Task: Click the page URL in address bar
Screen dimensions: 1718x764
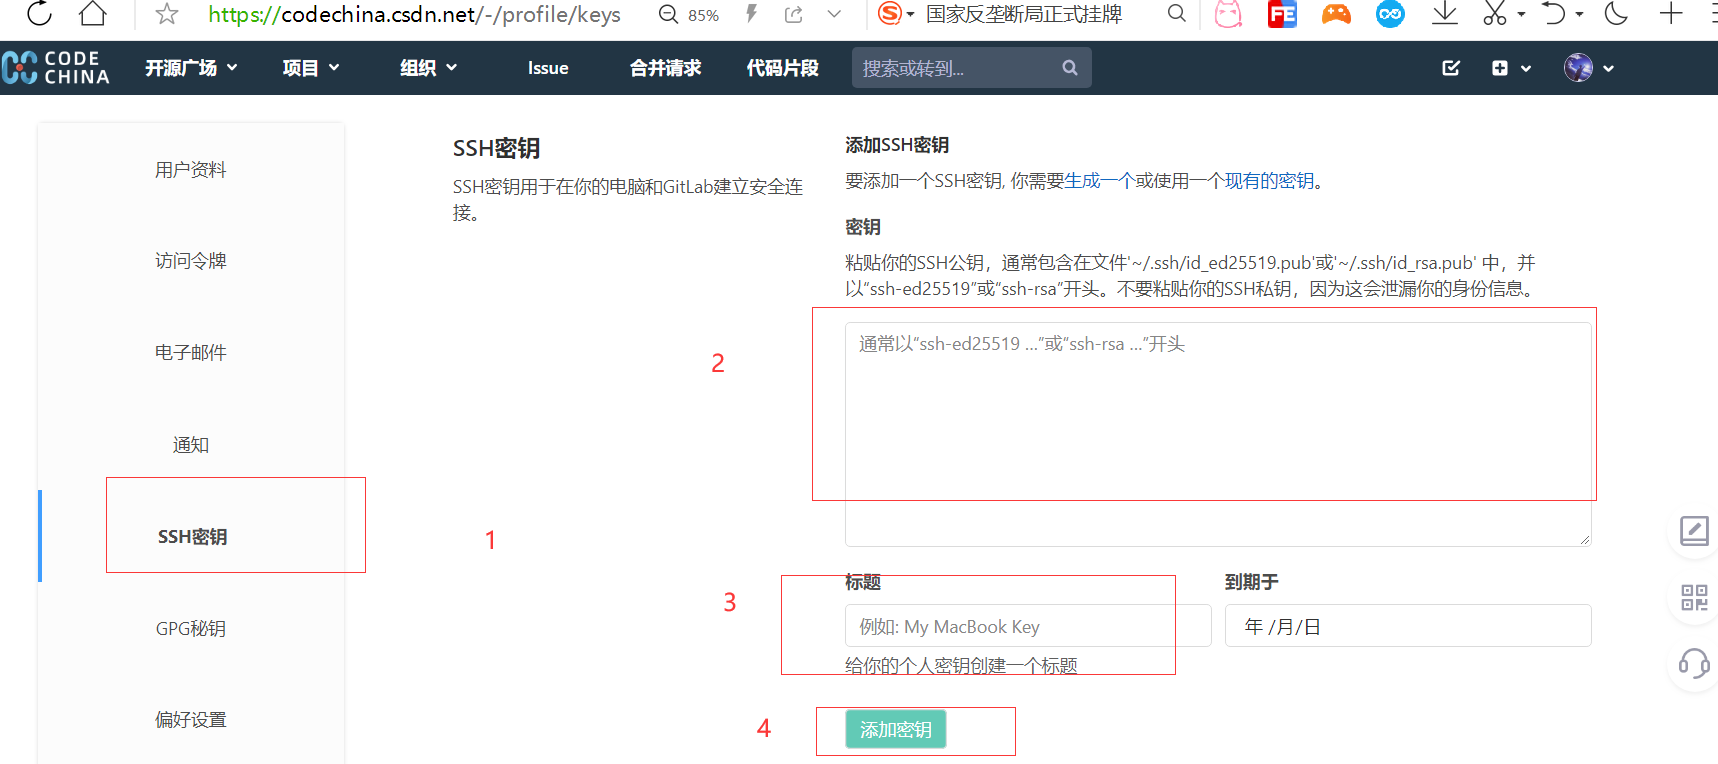Action: (414, 14)
